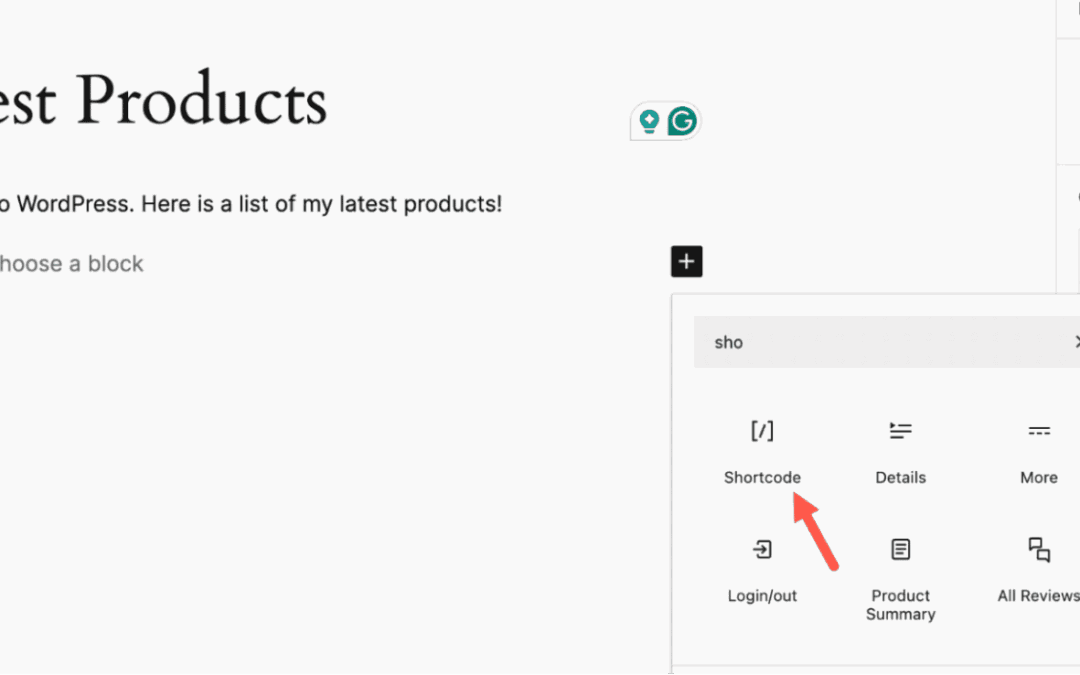Click the 'More' block label
The image size is (1080, 675).
(x=1039, y=478)
